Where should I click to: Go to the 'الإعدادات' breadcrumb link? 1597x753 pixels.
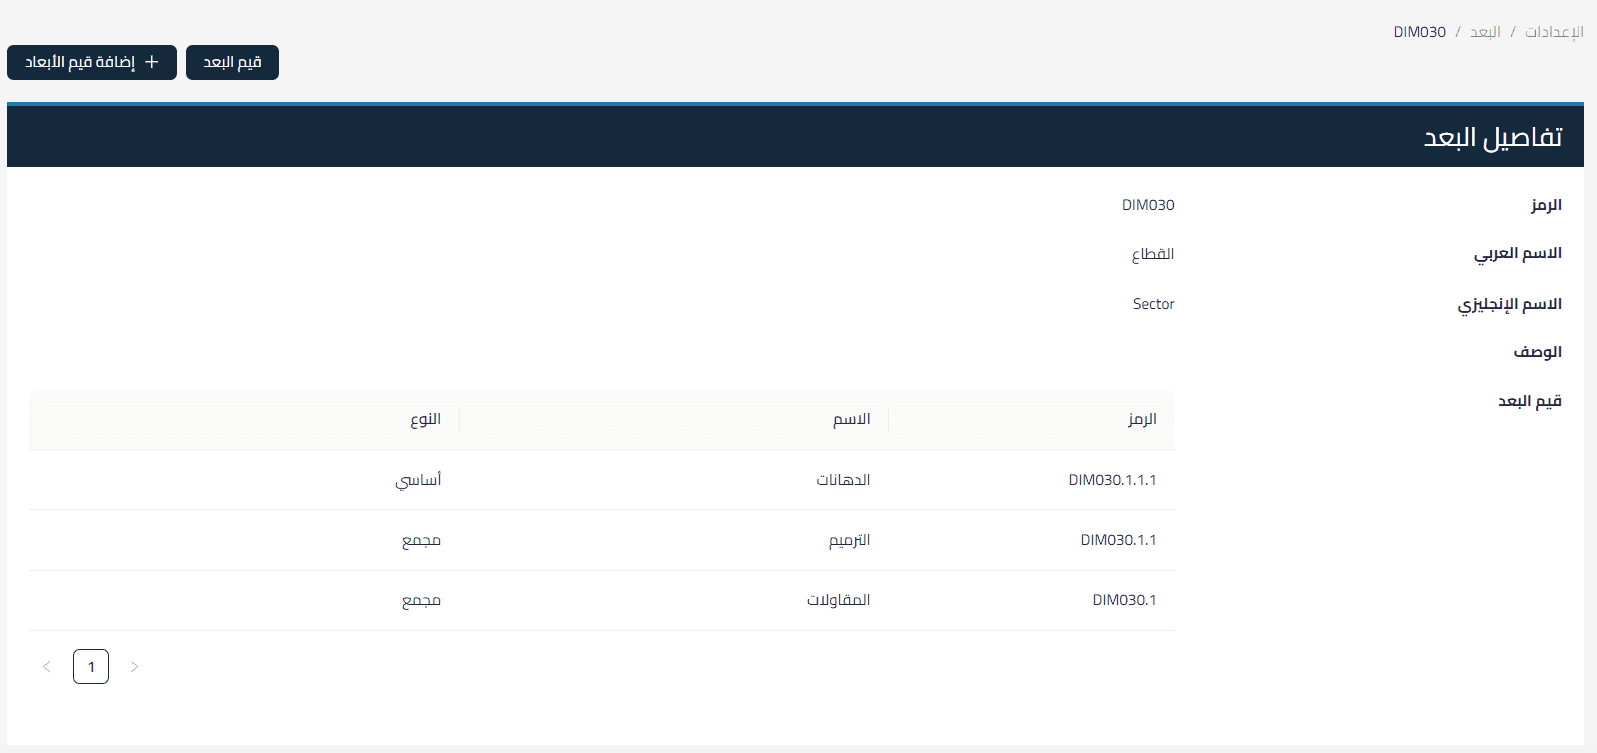1554,32
